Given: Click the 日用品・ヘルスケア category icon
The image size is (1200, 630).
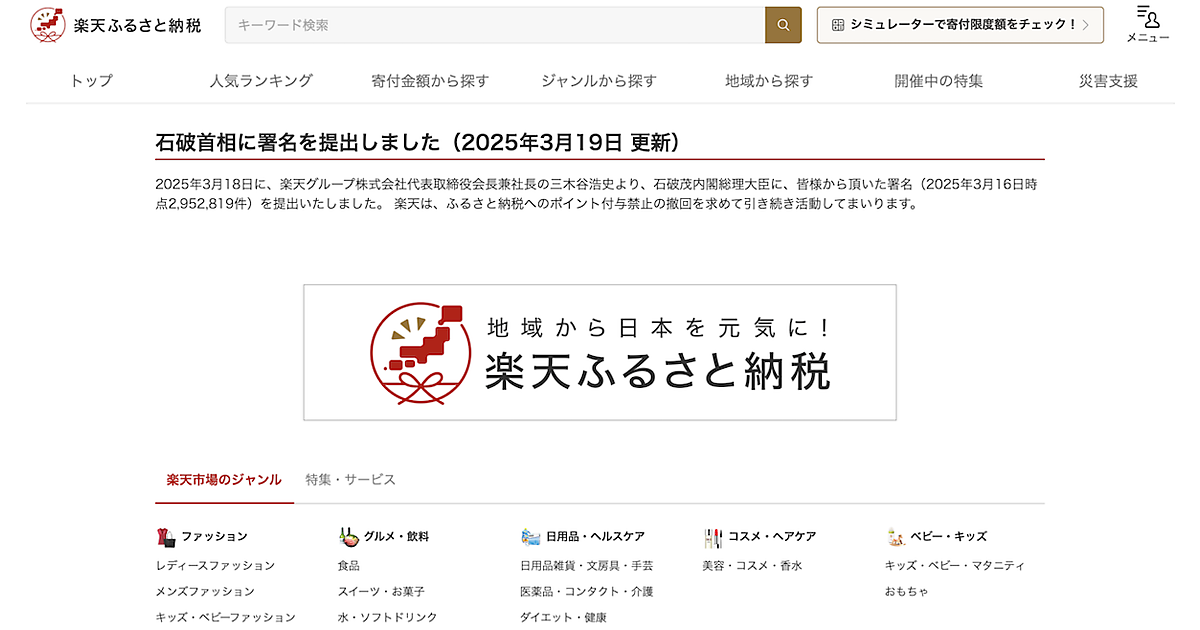Looking at the screenshot, I should click(x=530, y=537).
